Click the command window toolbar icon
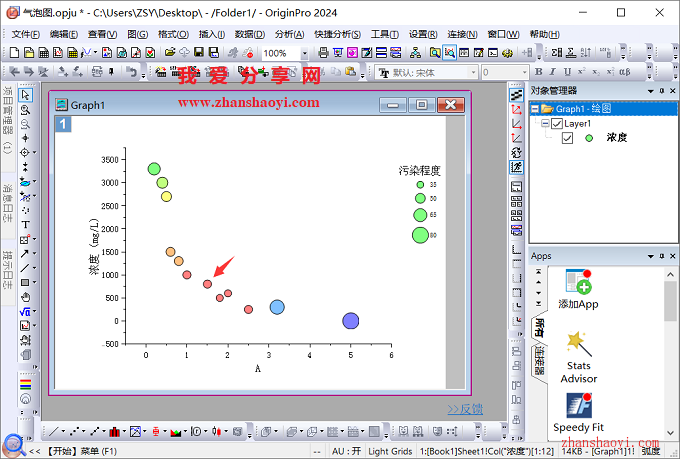The height and width of the screenshot is (459, 680). (x=493, y=53)
